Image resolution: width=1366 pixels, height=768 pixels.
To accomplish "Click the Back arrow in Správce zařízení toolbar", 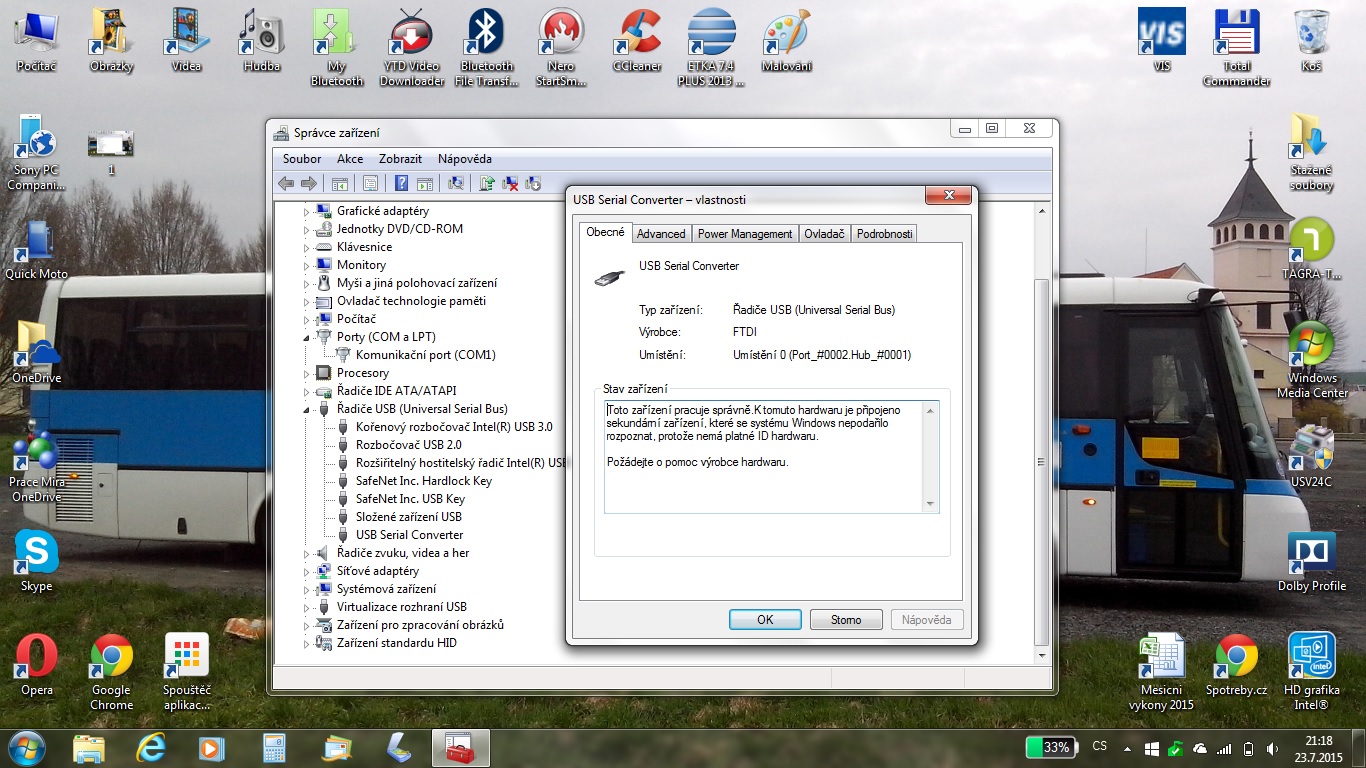I will tap(286, 183).
